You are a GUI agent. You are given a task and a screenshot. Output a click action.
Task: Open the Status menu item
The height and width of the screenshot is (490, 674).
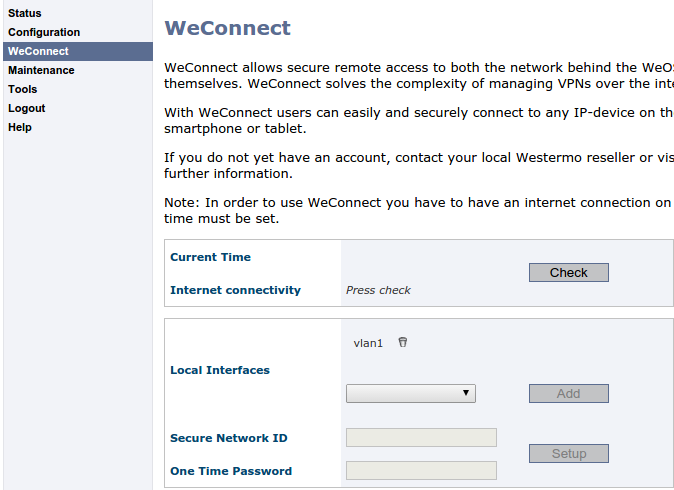25,13
